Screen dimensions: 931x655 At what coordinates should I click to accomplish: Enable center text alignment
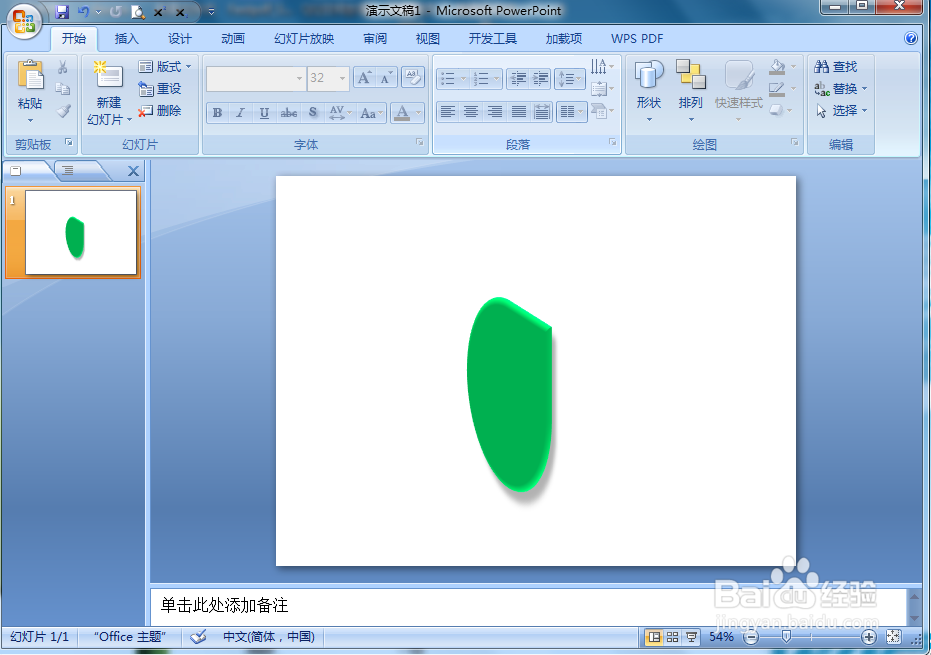click(471, 111)
